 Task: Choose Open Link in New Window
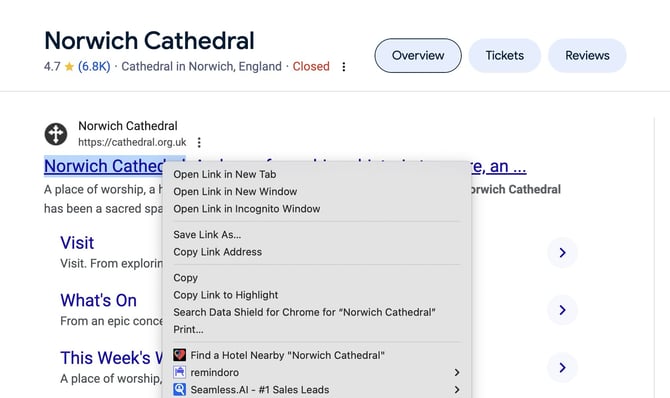pyautogui.click(x=317, y=192)
